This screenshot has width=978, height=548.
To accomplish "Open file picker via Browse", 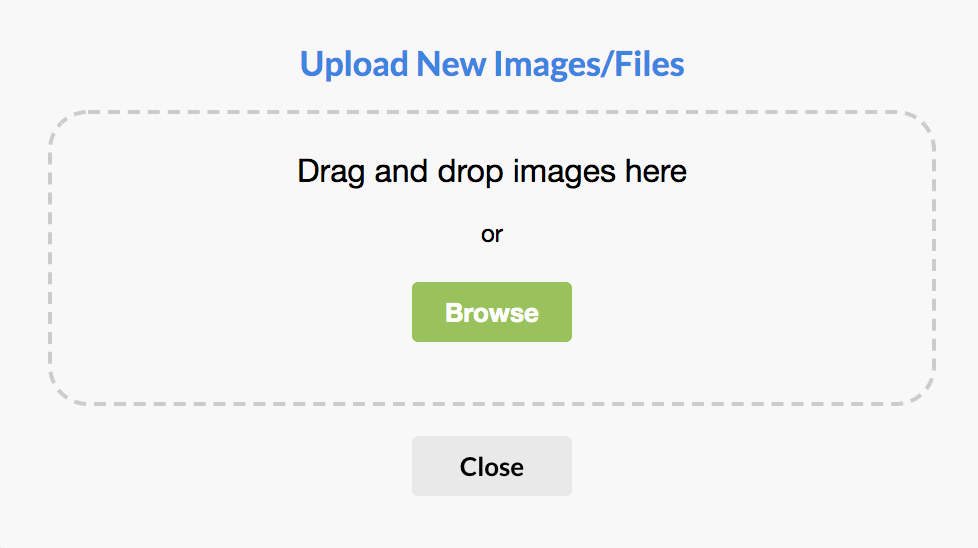I will point(491,312).
